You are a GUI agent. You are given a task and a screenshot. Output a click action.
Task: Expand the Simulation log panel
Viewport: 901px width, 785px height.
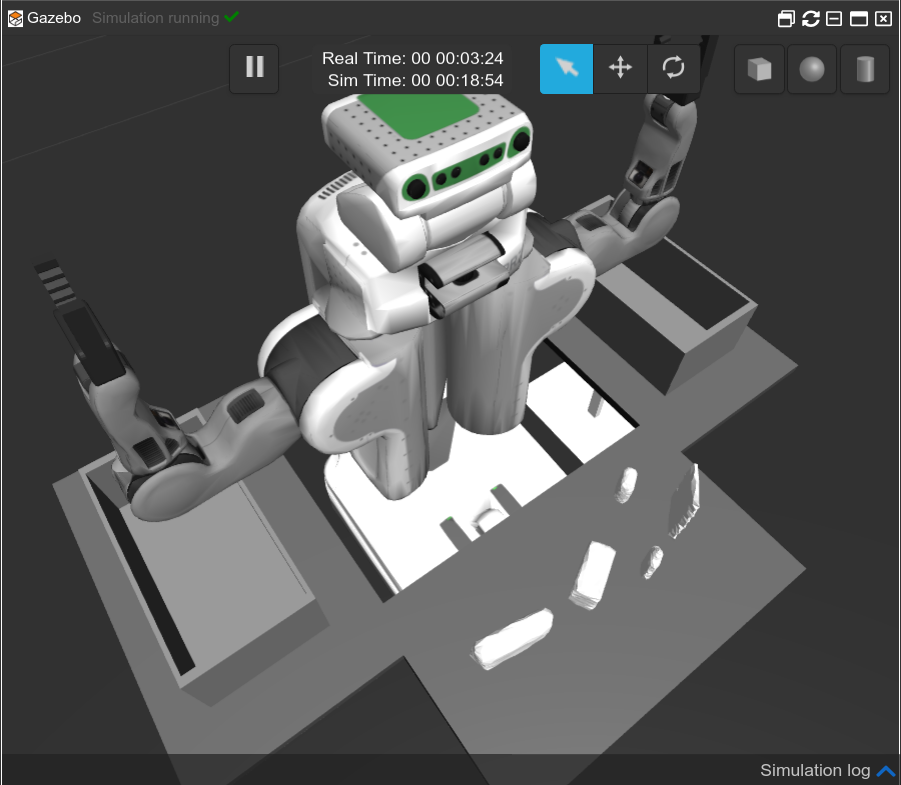click(x=885, y=771)
